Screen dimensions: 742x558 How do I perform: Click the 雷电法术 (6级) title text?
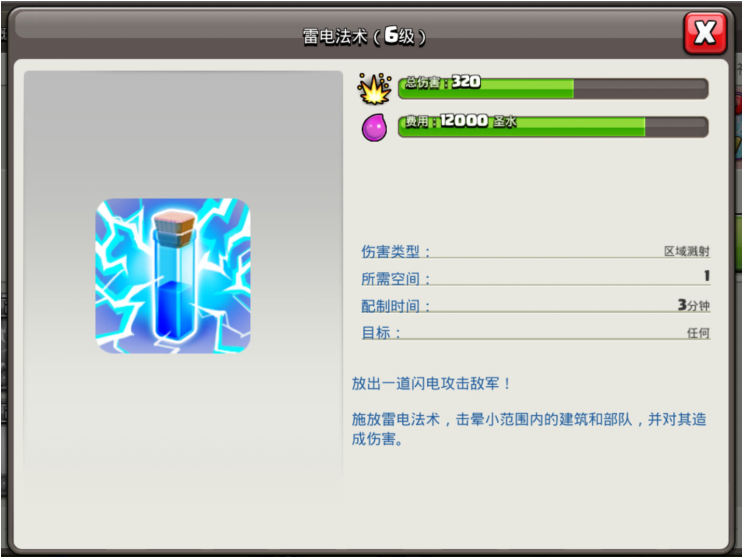coord(364,35)
